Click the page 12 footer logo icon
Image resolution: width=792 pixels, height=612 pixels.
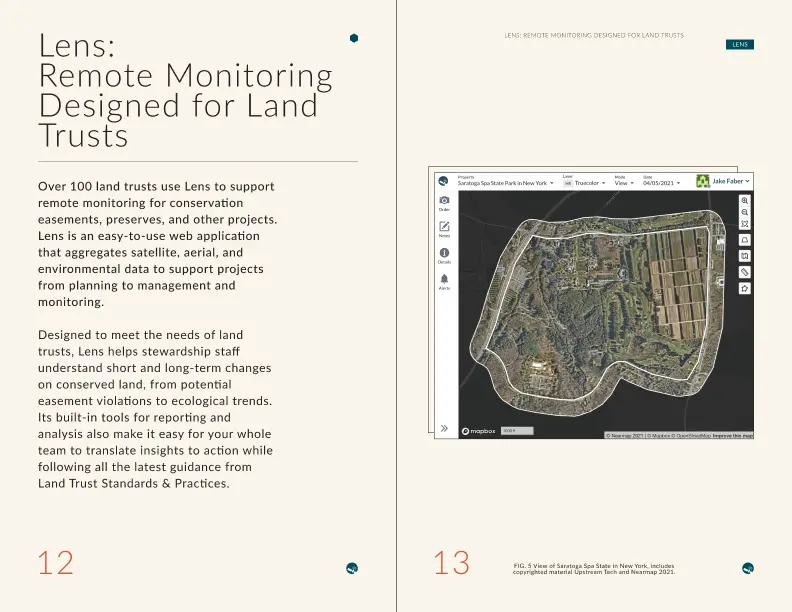tap(352, 568)
